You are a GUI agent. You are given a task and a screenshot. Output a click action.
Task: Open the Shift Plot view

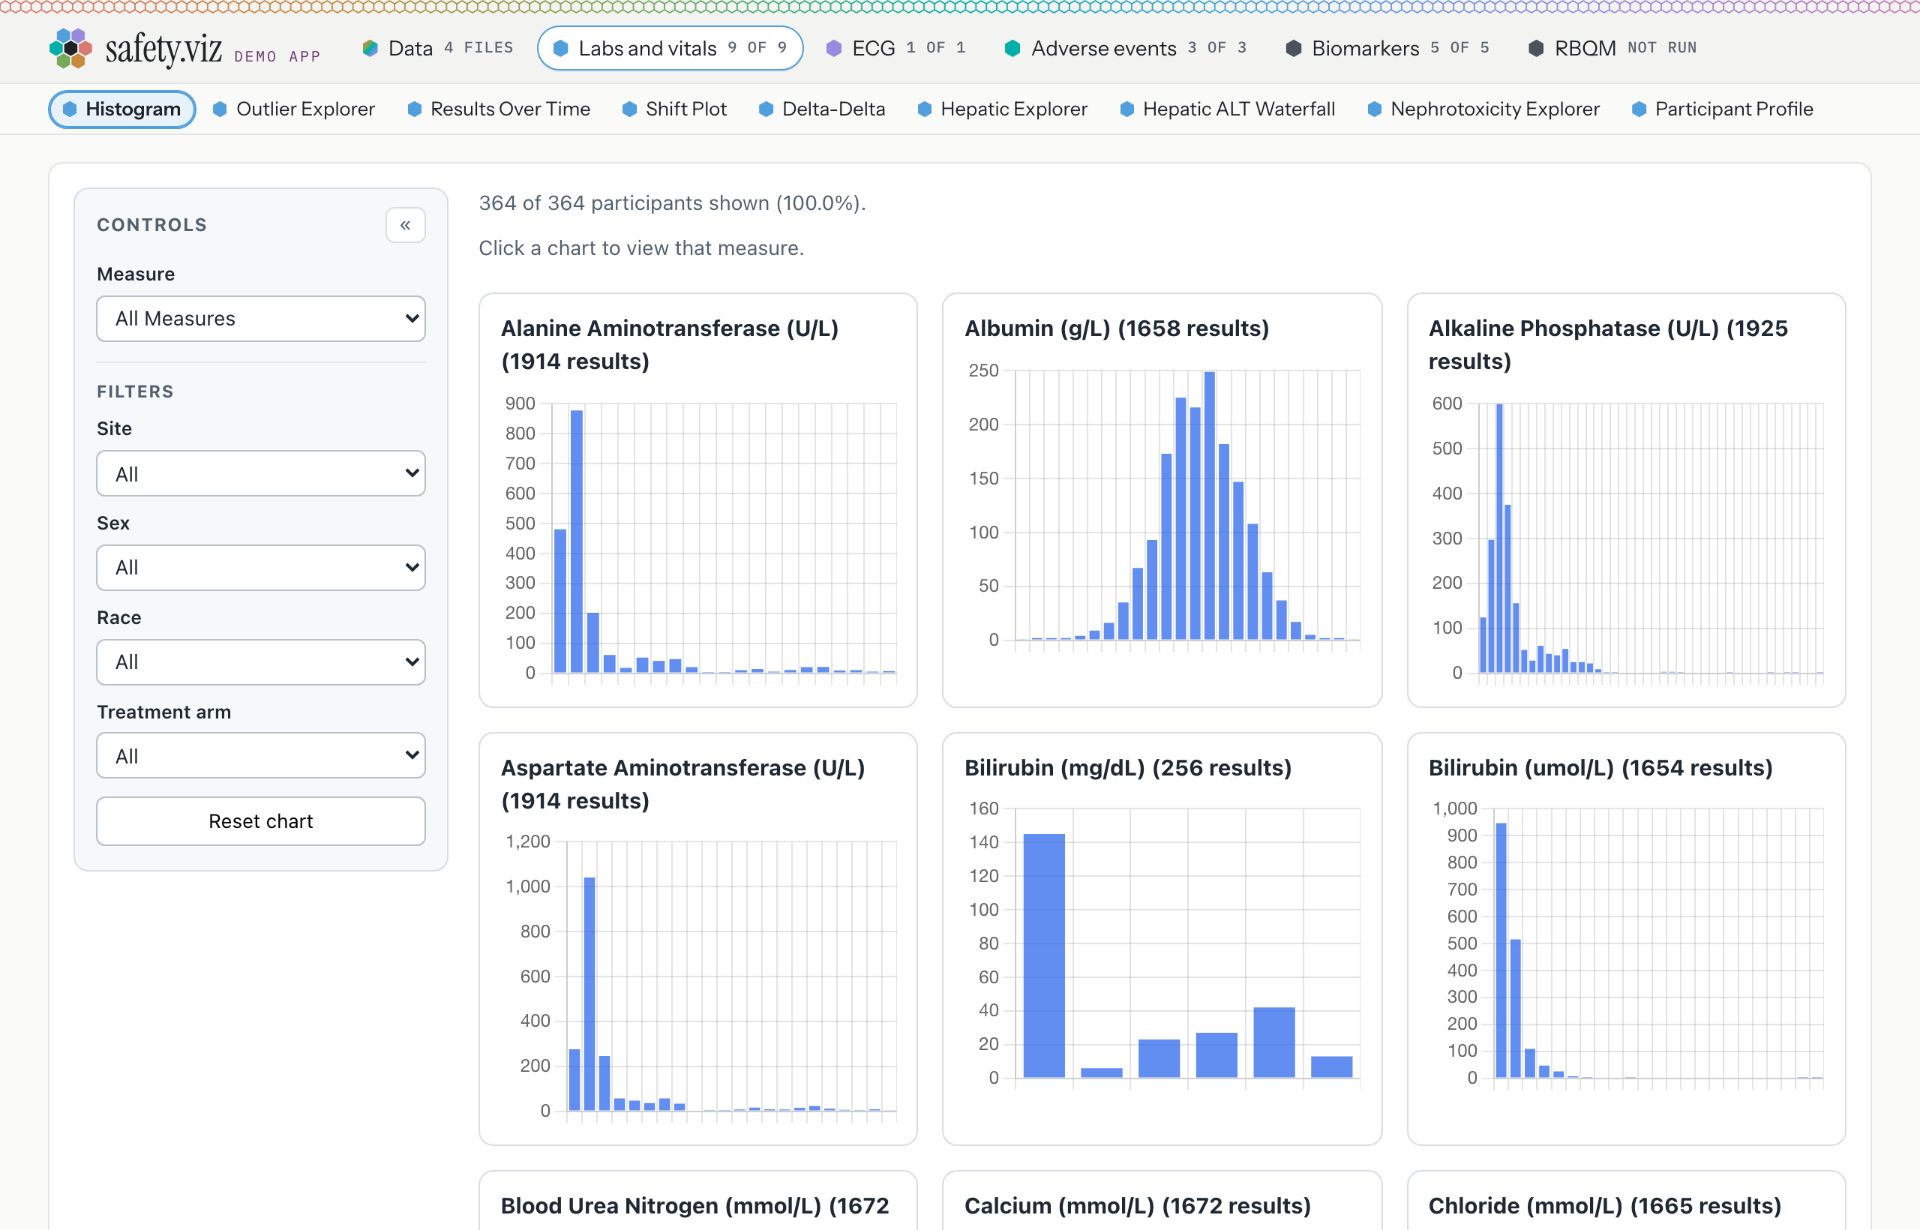(675, 109)
